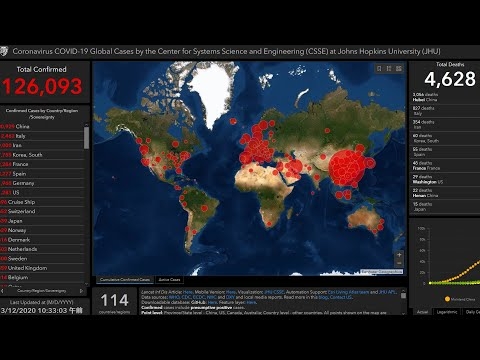Image resolution: width=480 pixels, height=360 pixels.
Task: Select Hubei China row in deaths list
Action: coord(445,97)
